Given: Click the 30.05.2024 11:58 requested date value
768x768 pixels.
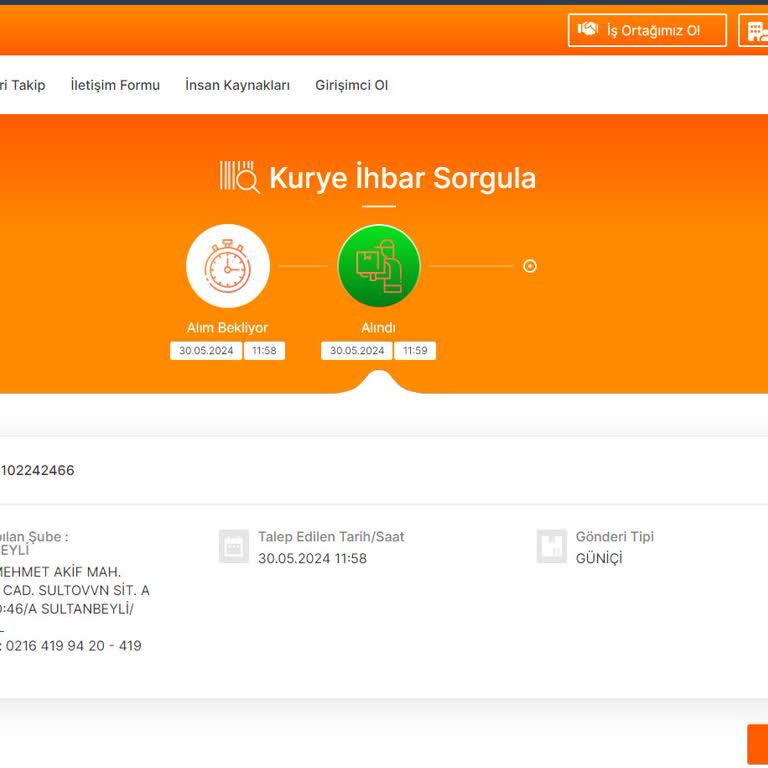Looking at the screenshot, I should click(x=312, y=558).
